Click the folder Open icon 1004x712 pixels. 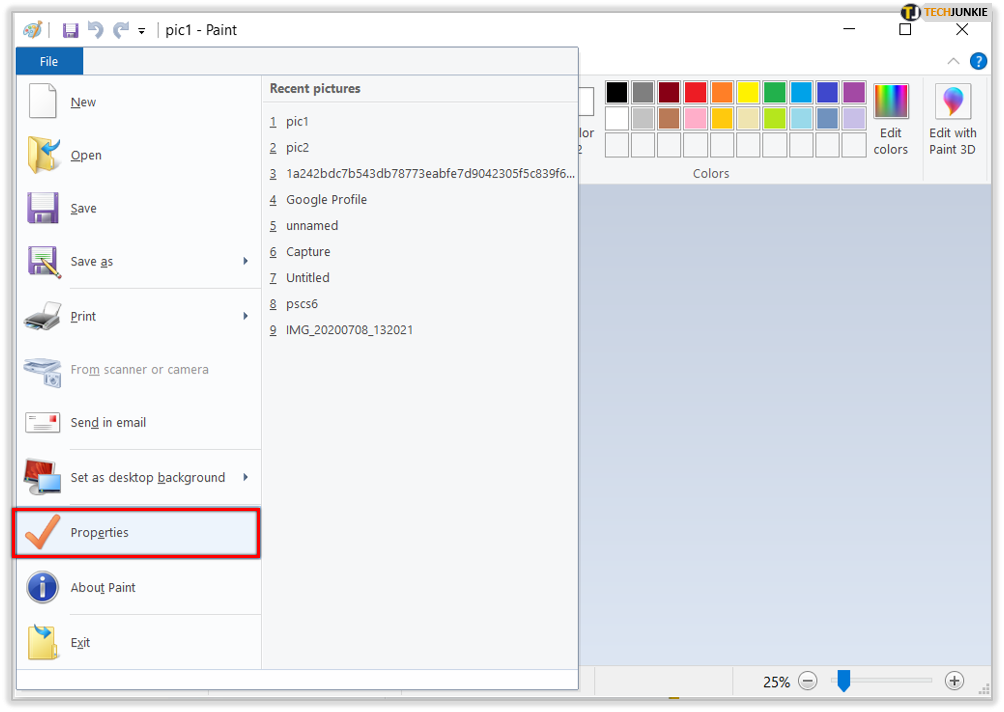click(x=43, y=155)
